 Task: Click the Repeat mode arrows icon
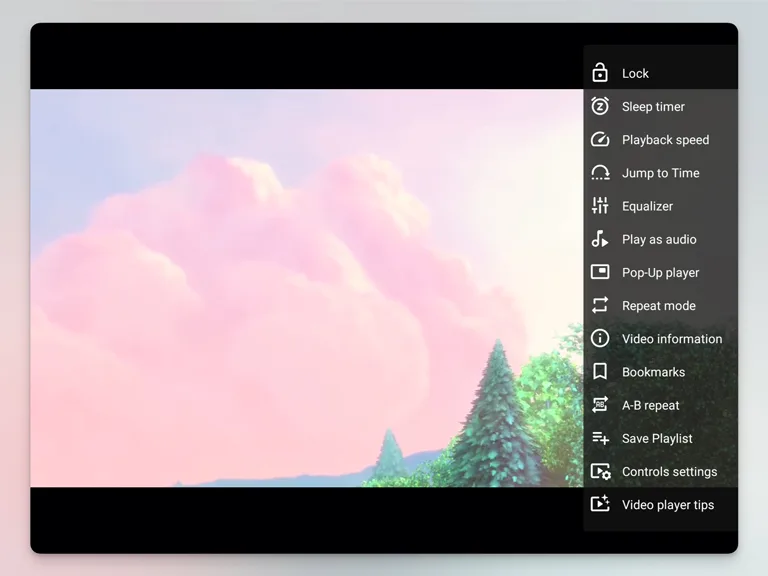pyautogui.click(x=600, y=305)
